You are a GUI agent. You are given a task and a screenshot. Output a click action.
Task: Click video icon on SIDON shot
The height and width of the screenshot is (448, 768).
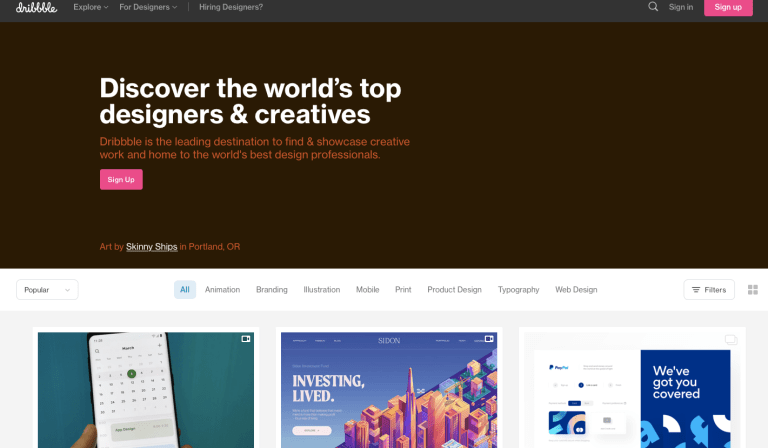[489, 339]
